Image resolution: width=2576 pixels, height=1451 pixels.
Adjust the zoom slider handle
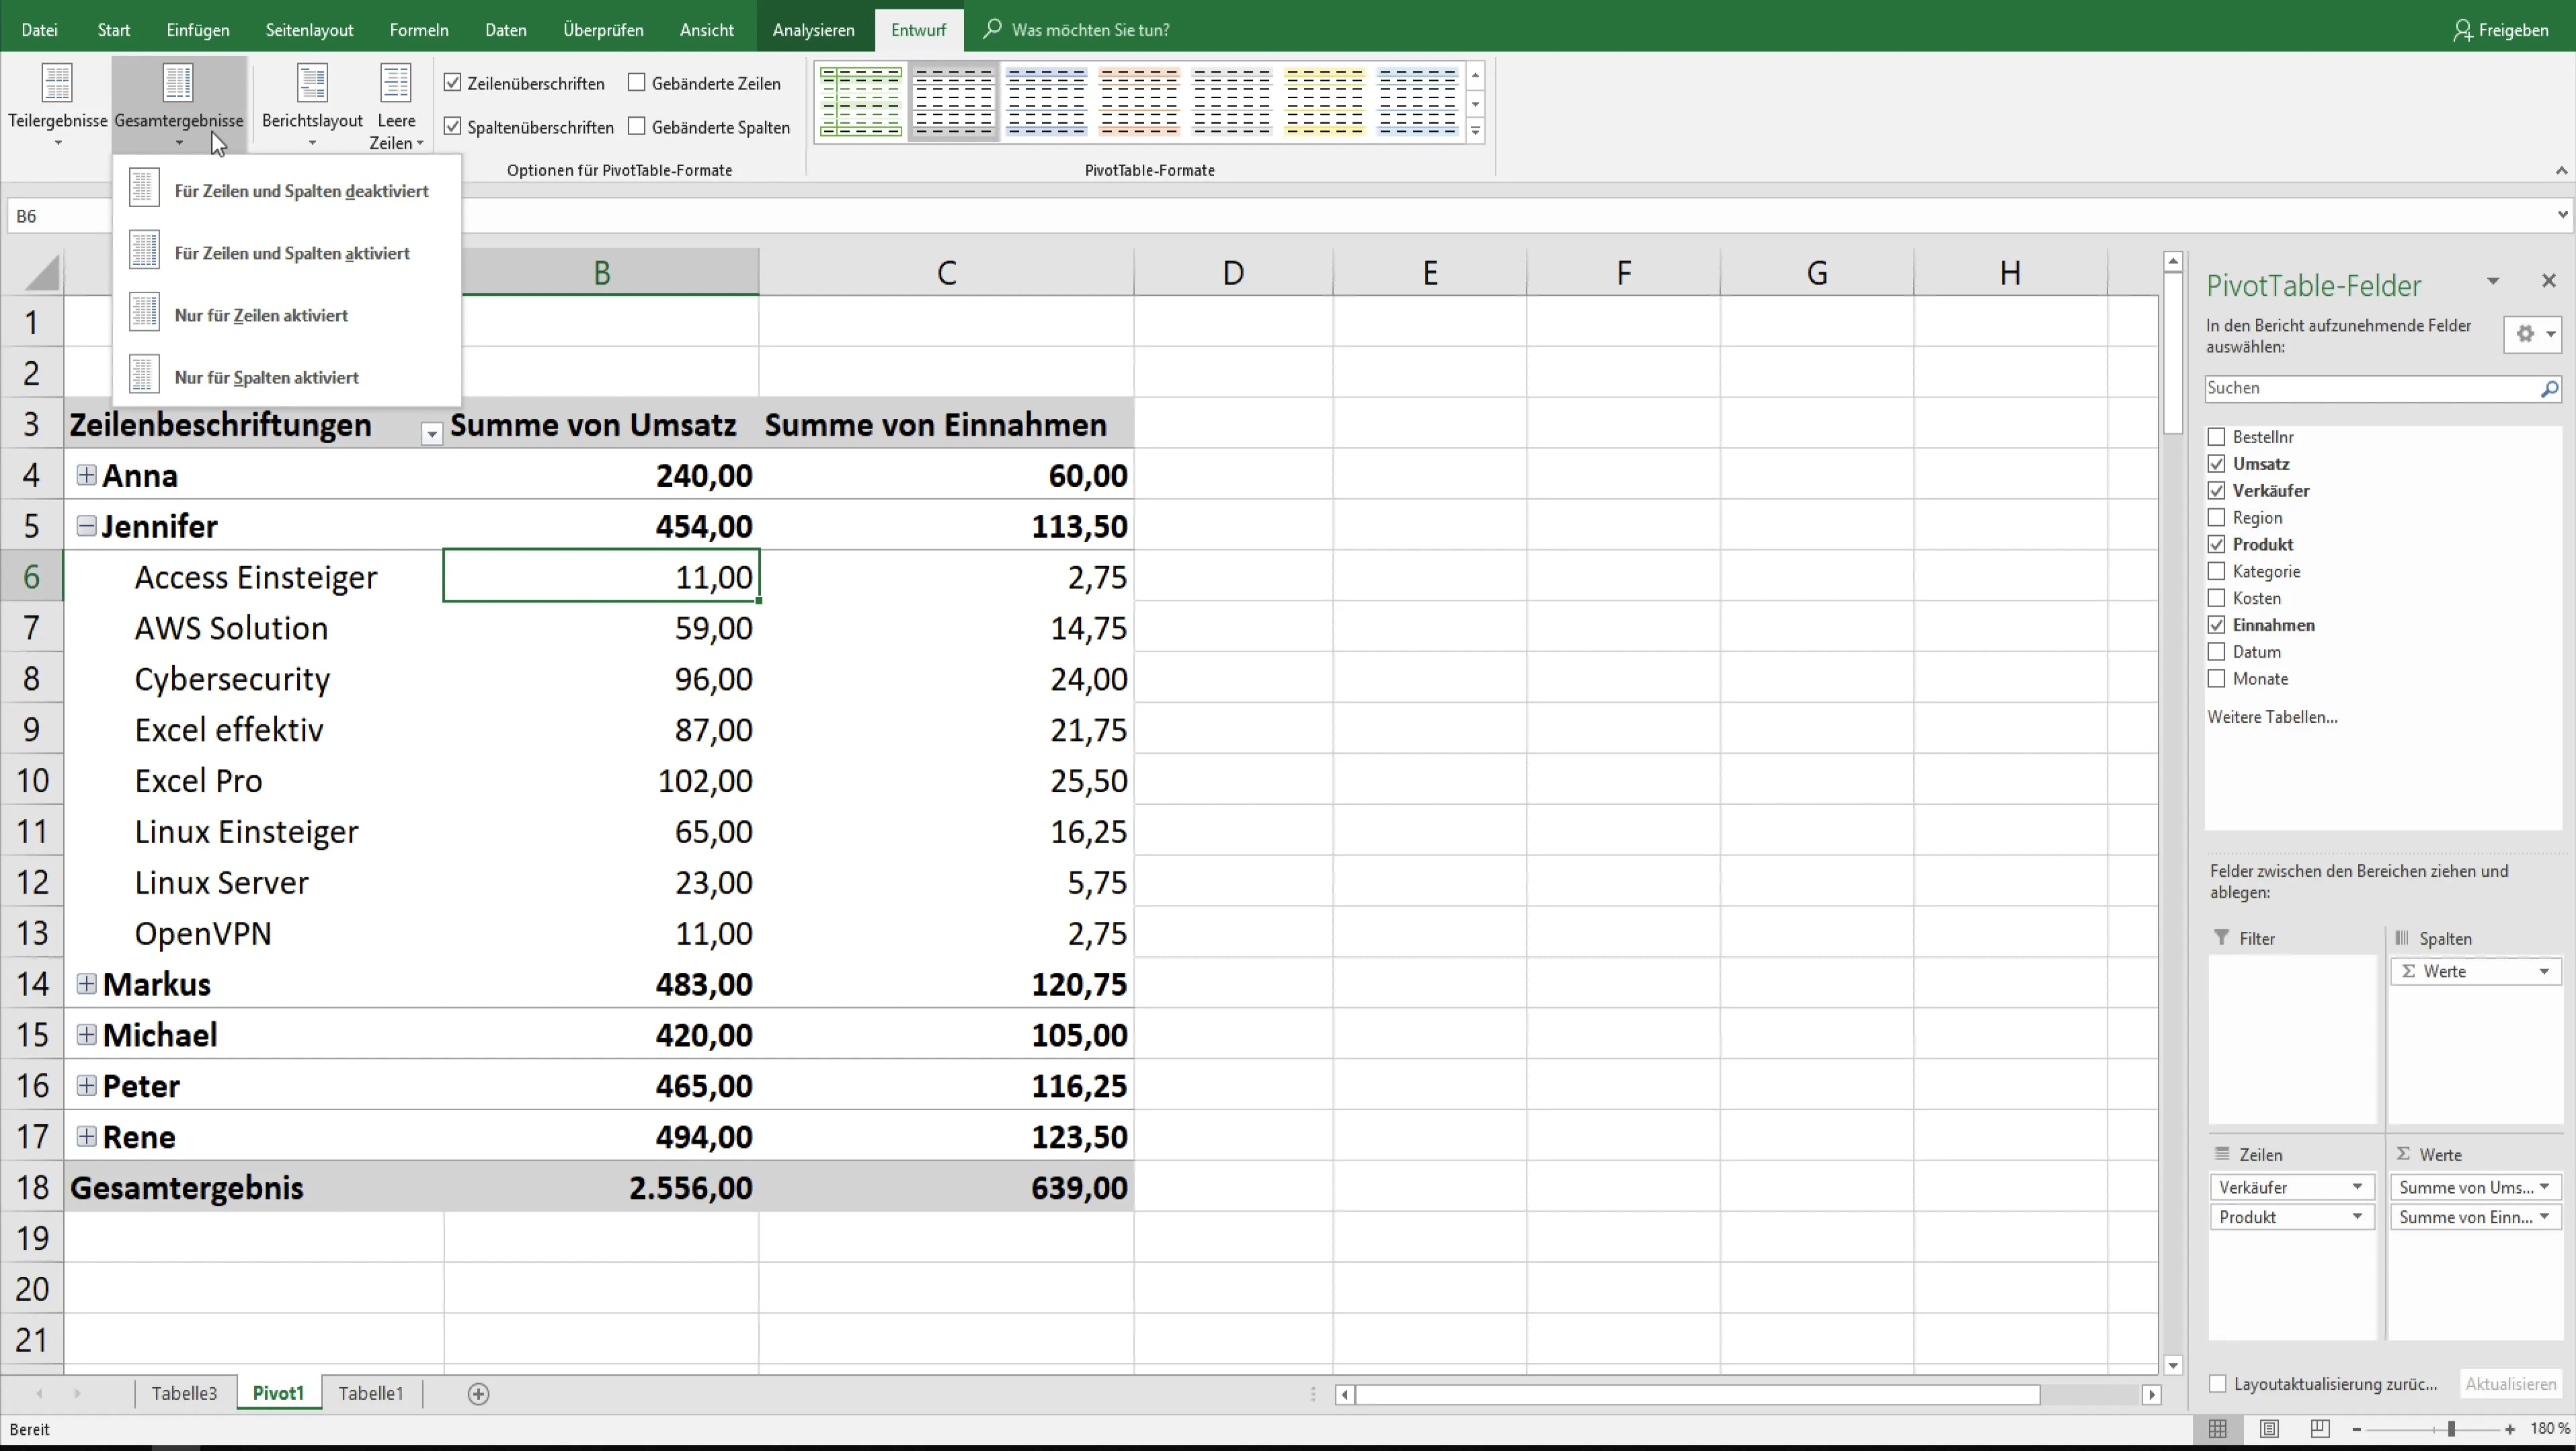coord(2451,1430)
